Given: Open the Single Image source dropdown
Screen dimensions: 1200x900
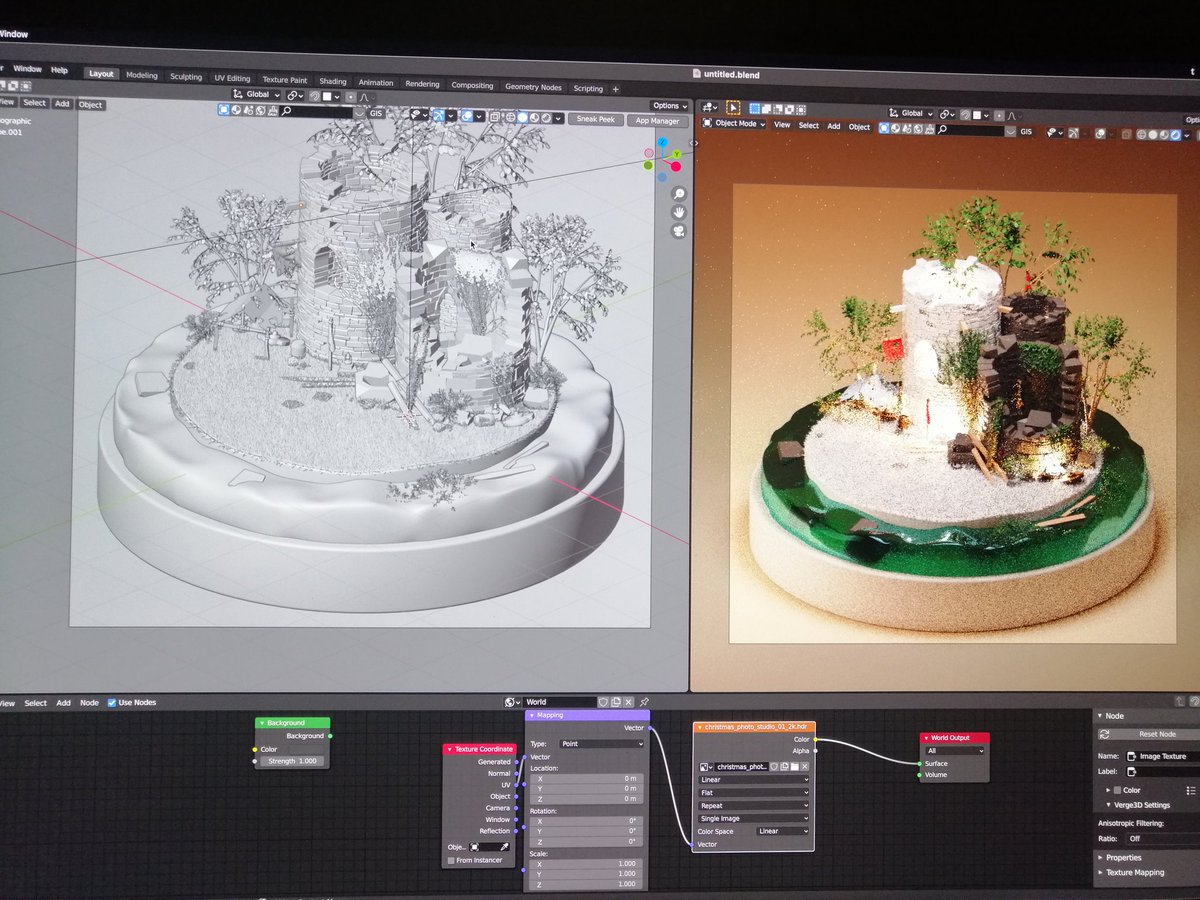Looking at the screenshot, I should tap(753, 818).
